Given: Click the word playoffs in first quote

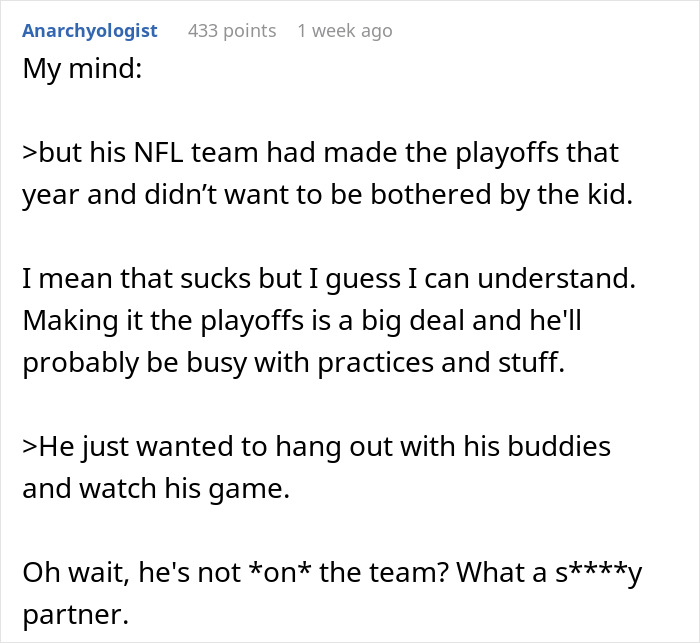Looking at the screenshot, I should click(x=507, y=153).
